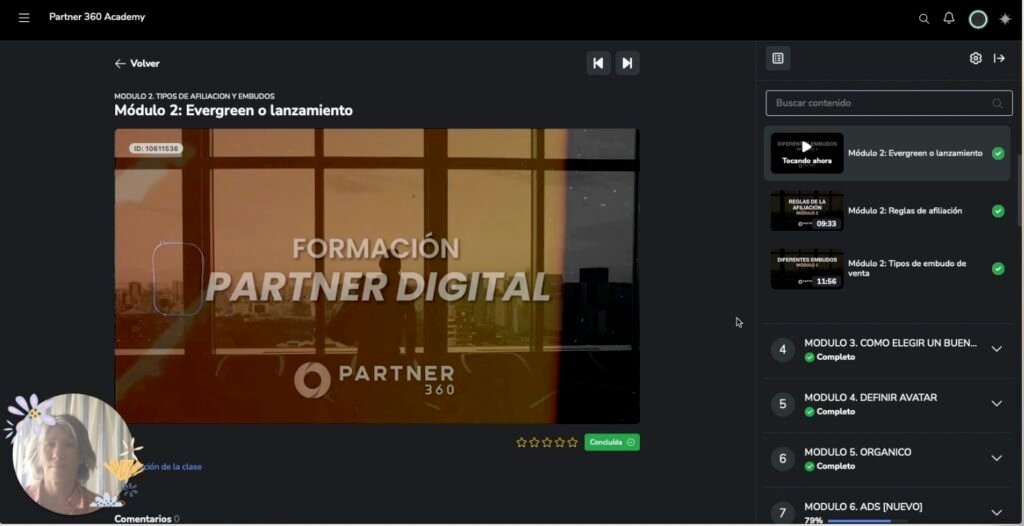Rate the class five stars
The image size is (1024, 526).
coord(573,442)
